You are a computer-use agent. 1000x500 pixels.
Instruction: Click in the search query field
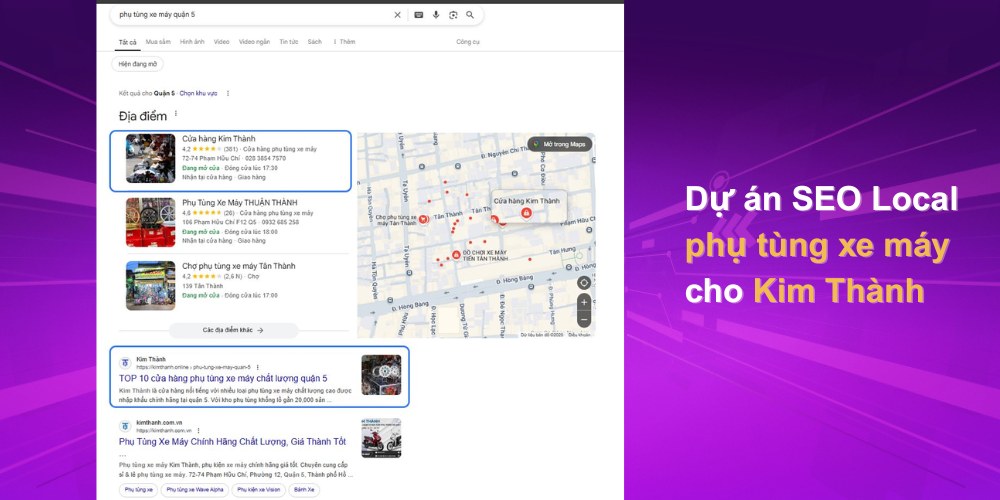[x=252, y=15]
